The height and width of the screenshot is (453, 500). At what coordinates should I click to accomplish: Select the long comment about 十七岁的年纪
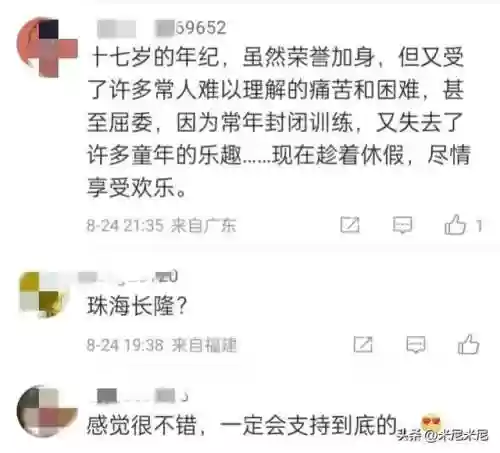pyautogui.click(x=279, y=123)
